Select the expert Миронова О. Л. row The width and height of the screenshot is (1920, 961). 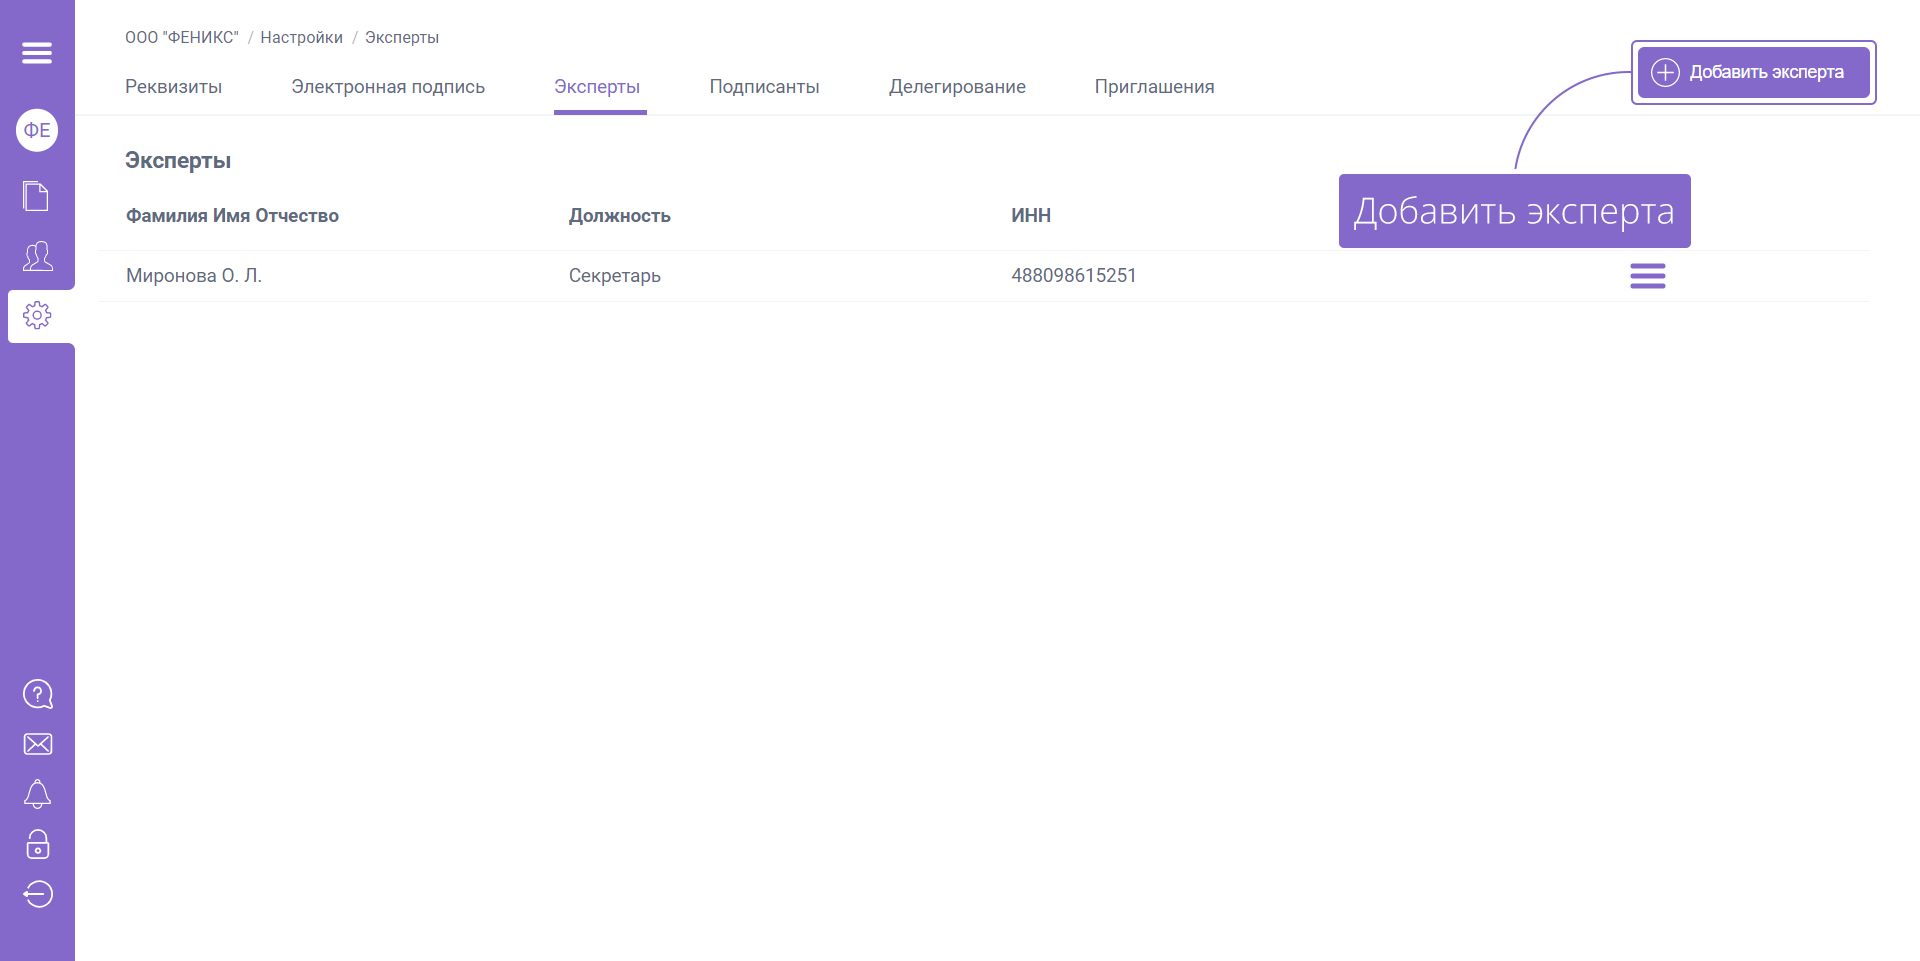[193, 275]
